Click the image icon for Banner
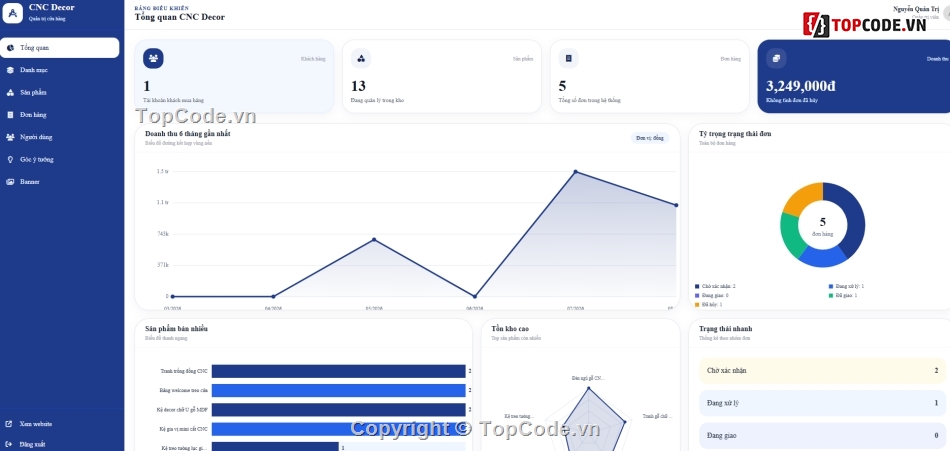Viewport: 950px width, 451px height. [10, 182]
